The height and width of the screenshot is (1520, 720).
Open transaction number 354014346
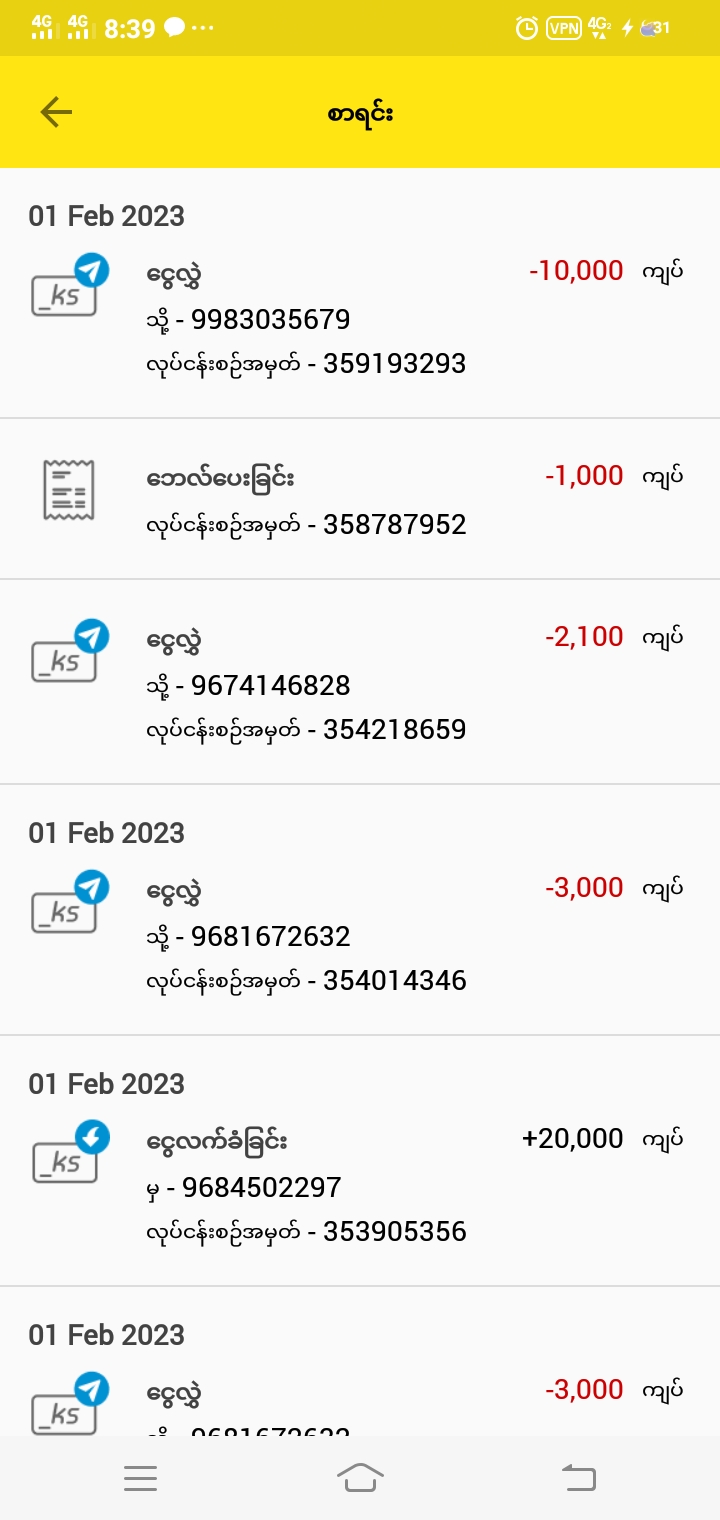pos(394,981)
